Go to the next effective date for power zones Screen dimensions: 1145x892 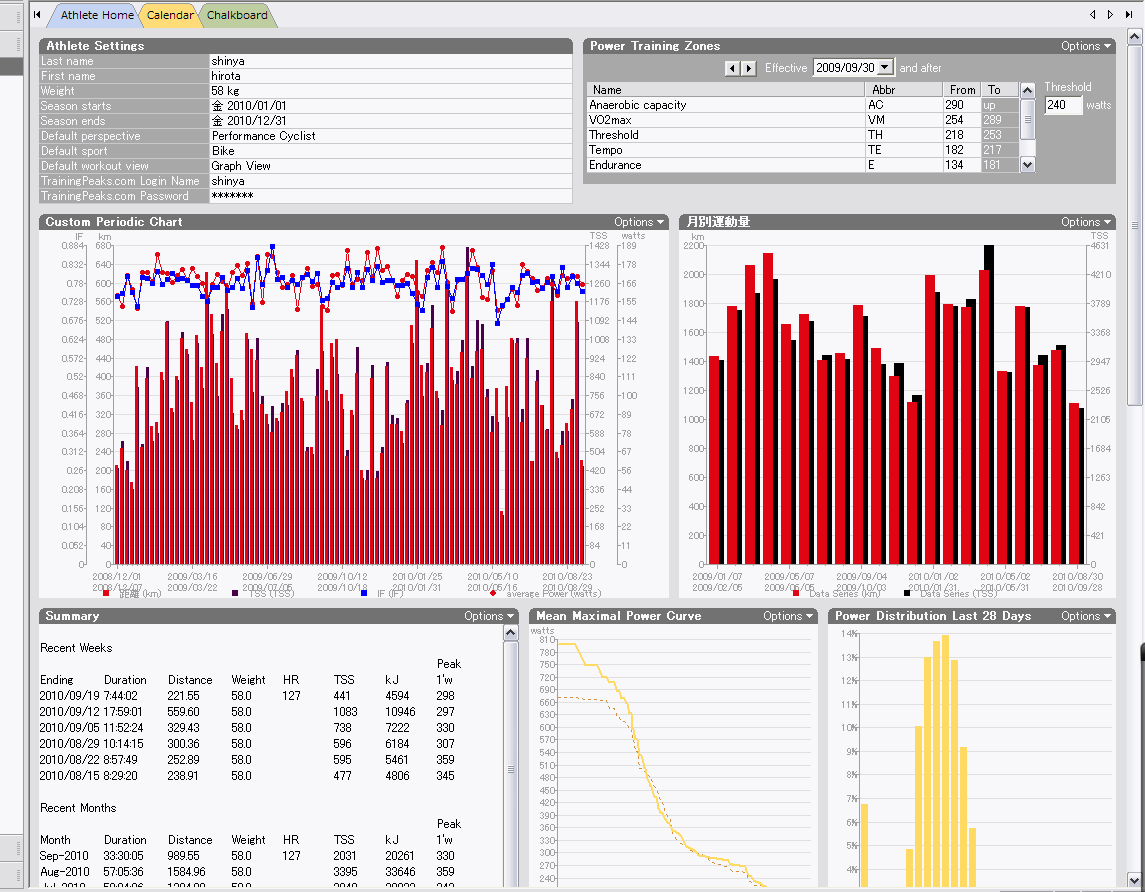tap(748, 68)
